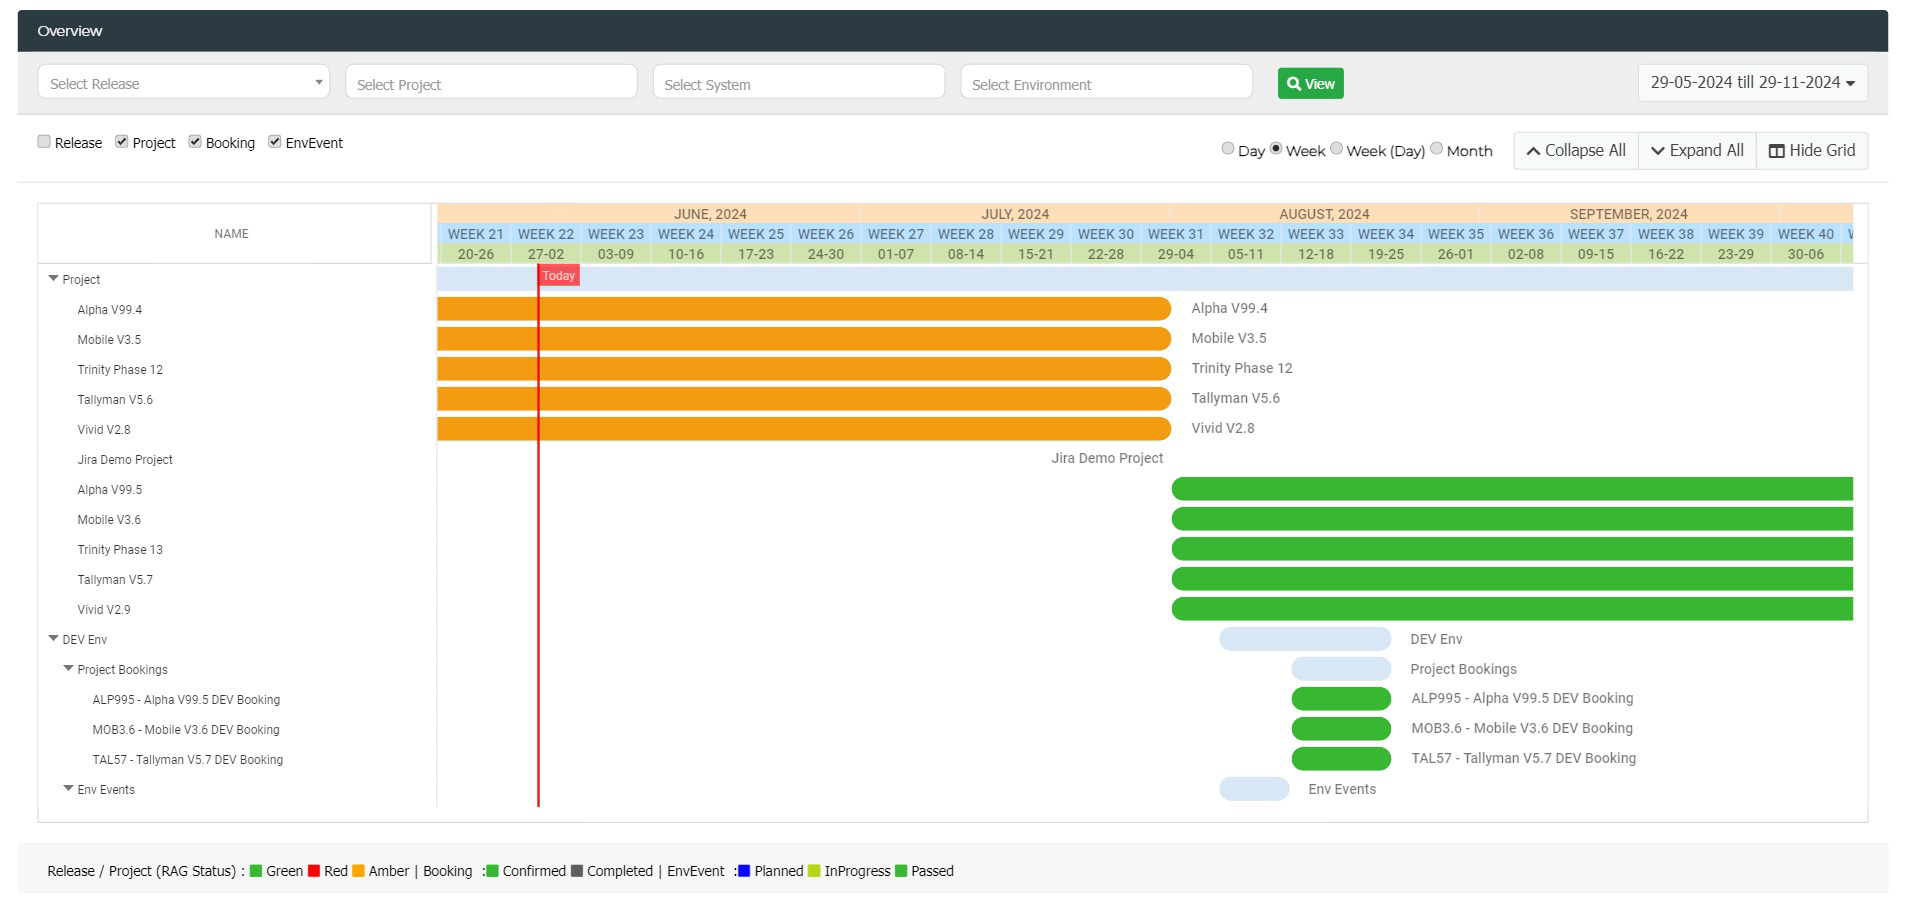Select the Week view radio button

[x=1276, y=149]
